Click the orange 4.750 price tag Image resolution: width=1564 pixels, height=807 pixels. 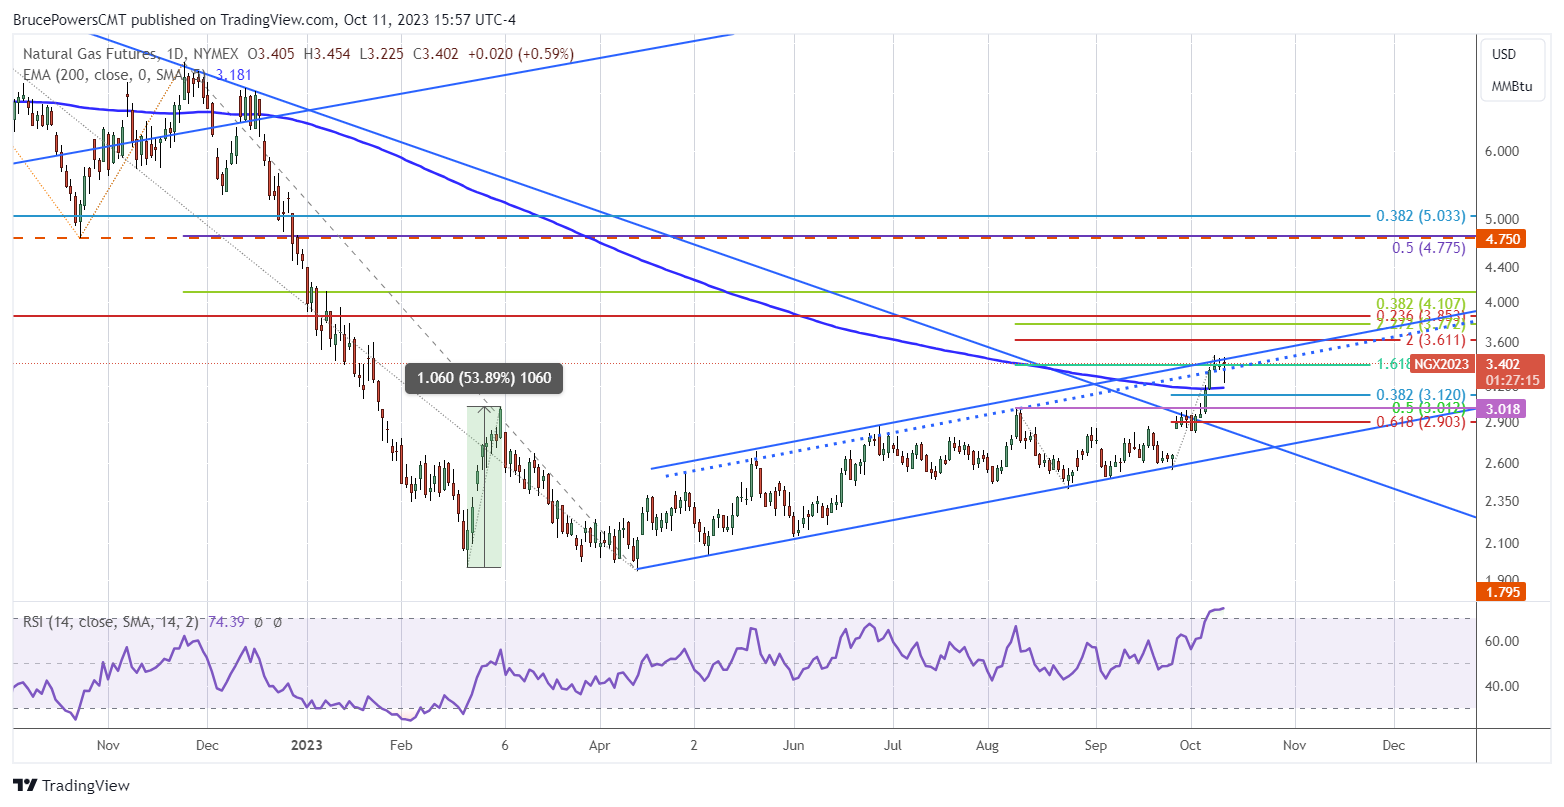pyautogui.click(x=1503, y=239)
